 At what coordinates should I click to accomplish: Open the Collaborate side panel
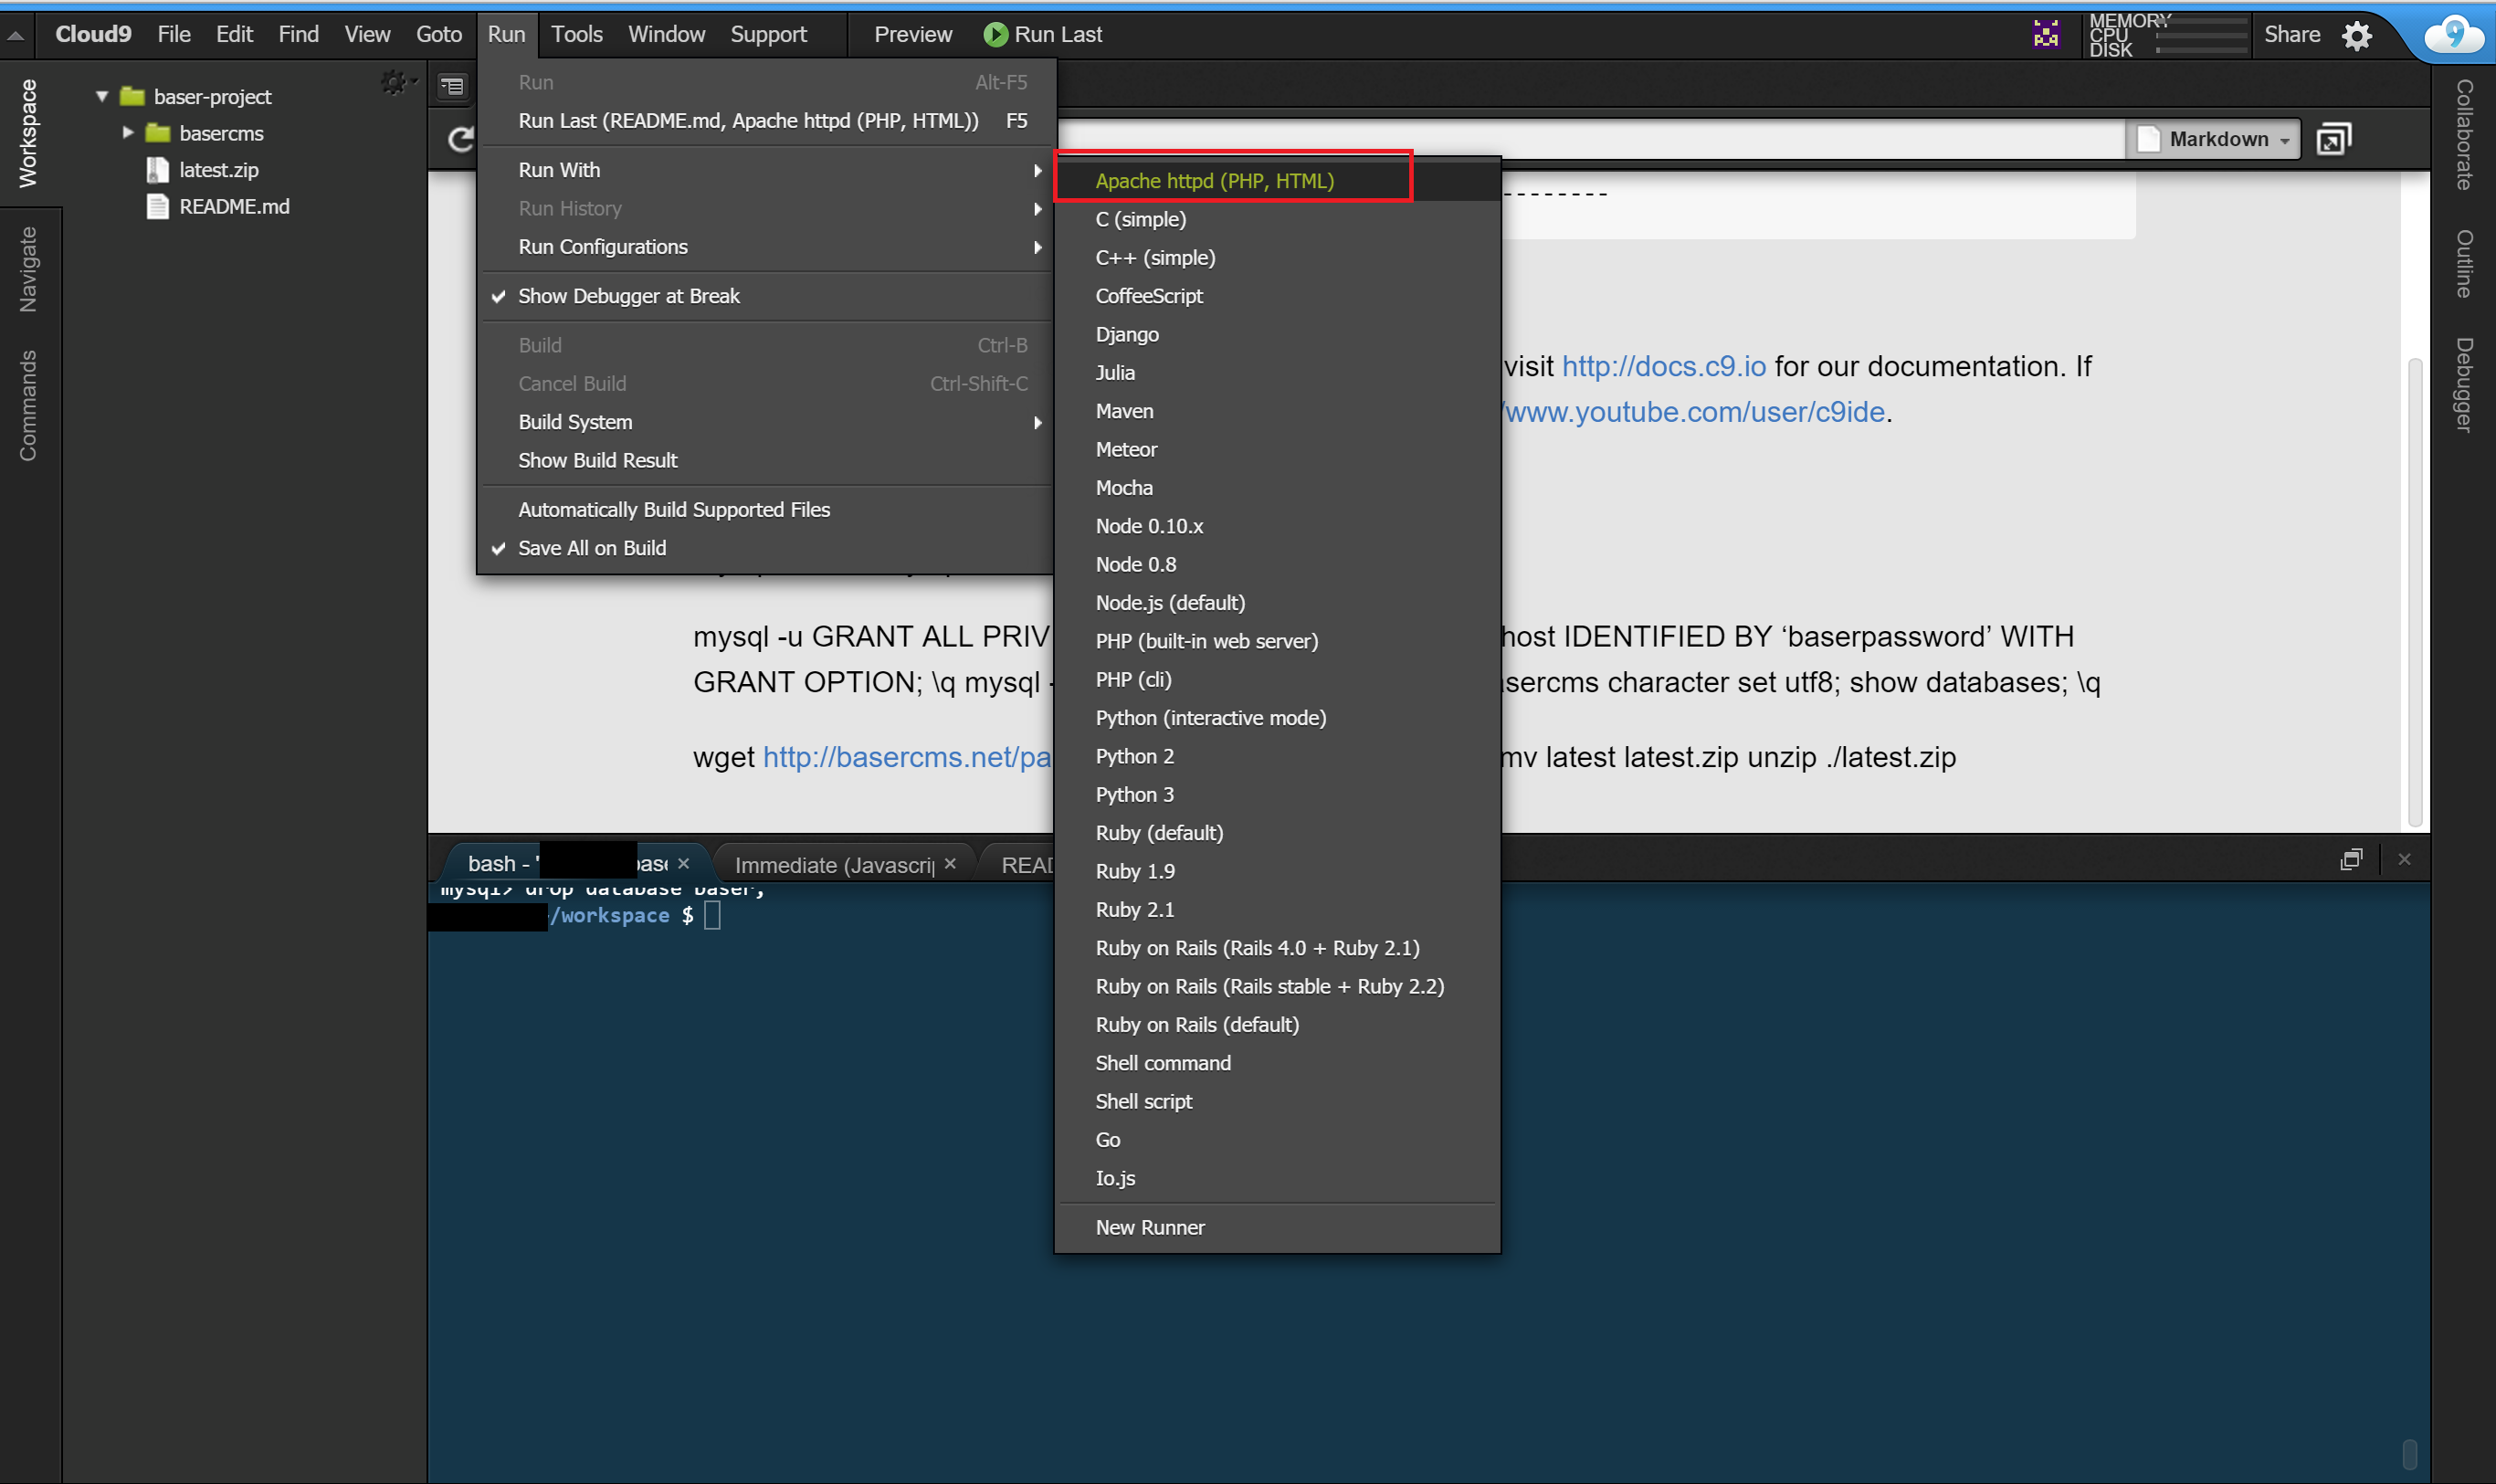pyautogui.click(x=2464, y=134)
